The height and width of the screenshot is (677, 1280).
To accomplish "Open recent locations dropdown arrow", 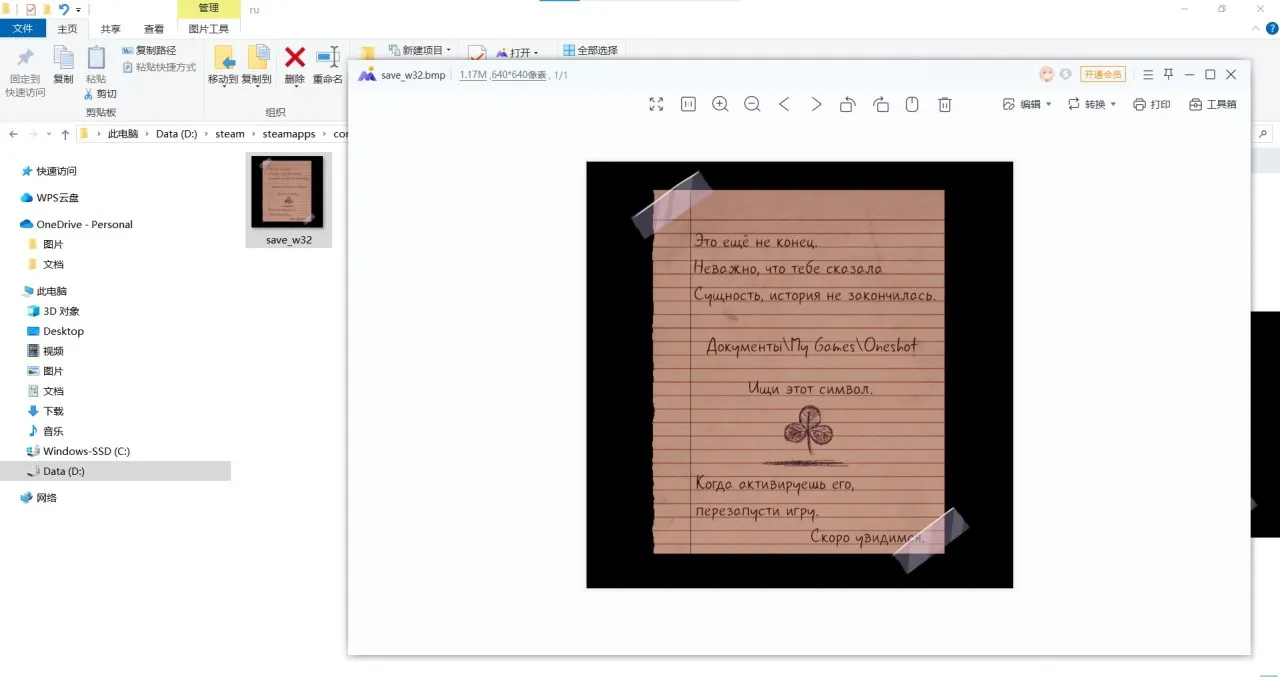I will point(49,134).
